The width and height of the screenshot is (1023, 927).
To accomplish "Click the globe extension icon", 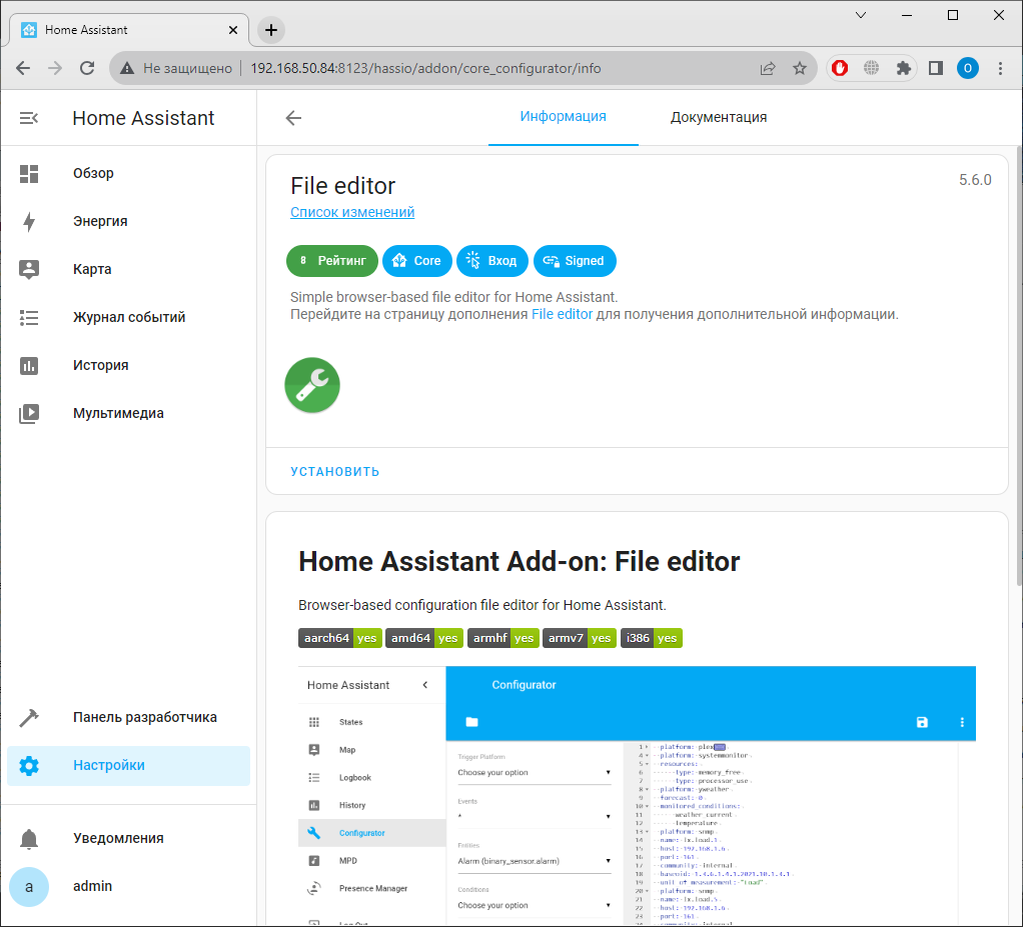I will click(871, 68).
